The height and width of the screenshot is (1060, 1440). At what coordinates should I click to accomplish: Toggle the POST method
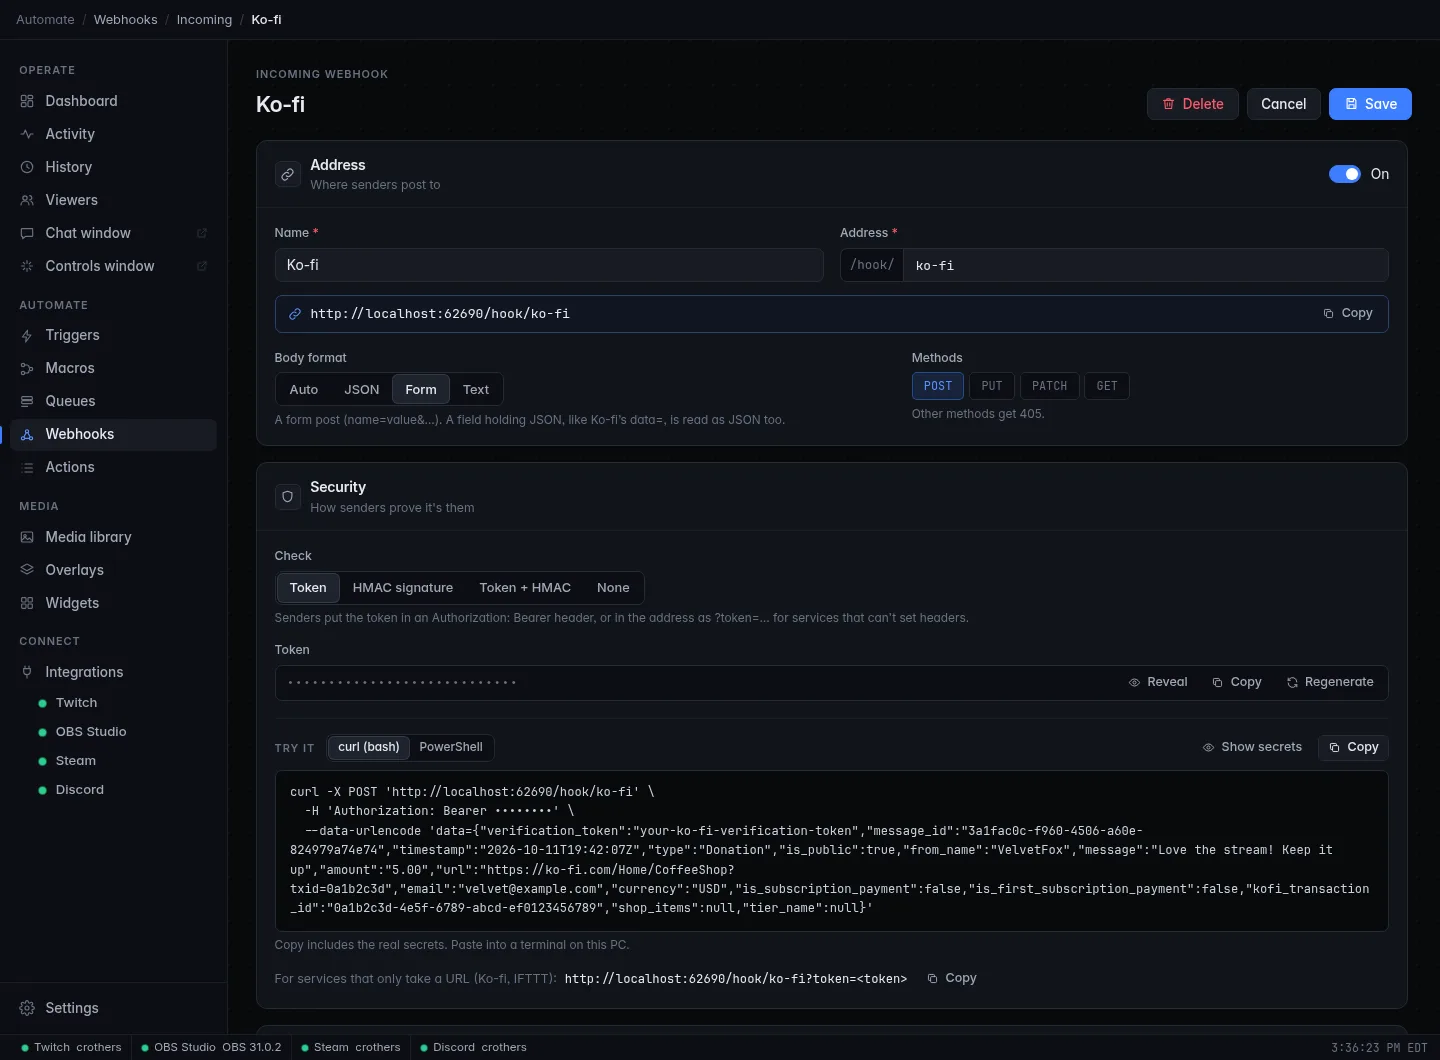938,386
